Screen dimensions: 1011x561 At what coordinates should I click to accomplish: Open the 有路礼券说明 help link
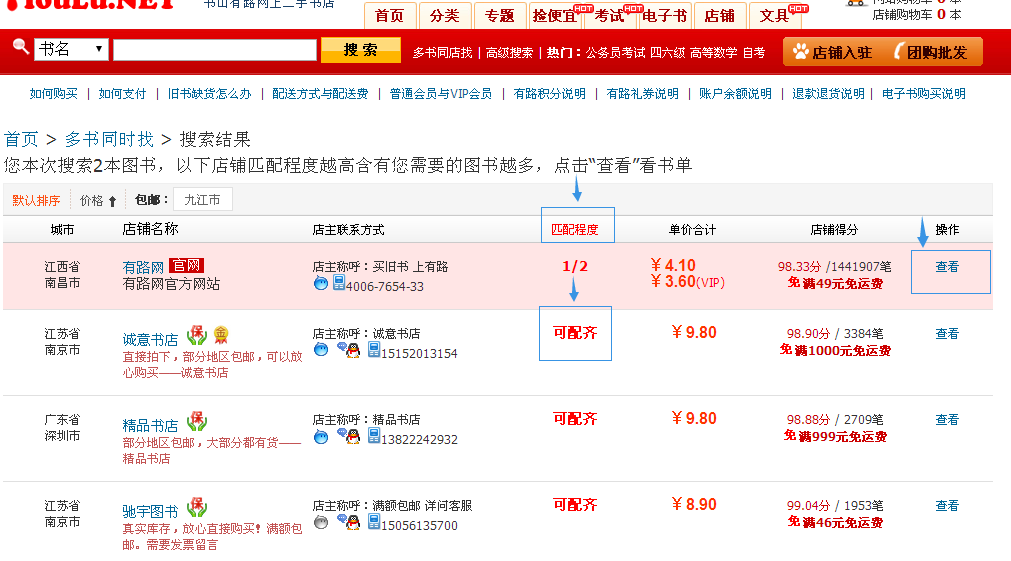pyautogui.click(x=642, y=94)
